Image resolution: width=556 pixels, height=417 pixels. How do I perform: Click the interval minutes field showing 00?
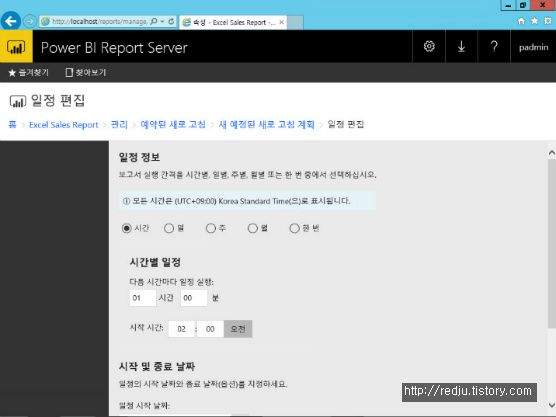point(194,298)
